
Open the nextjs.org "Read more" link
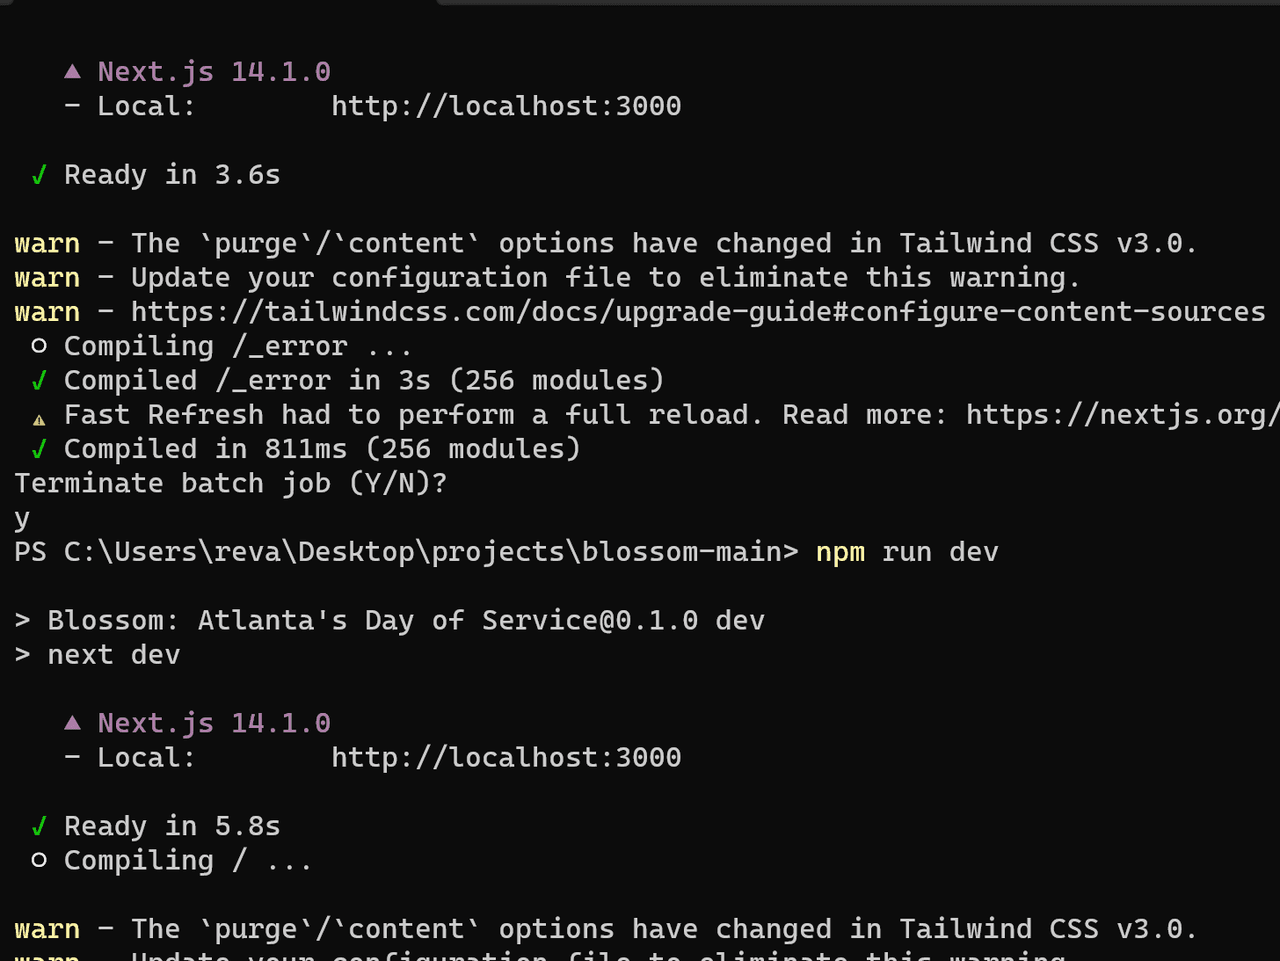(1122, 415)
